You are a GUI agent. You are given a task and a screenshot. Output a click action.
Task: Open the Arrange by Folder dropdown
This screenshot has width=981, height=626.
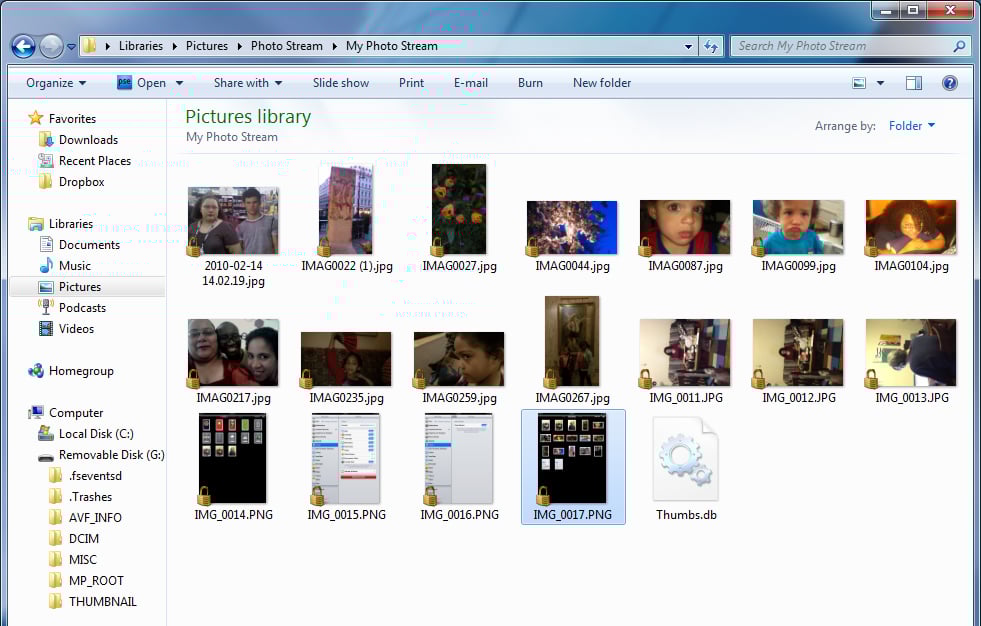tap(912, 126)
